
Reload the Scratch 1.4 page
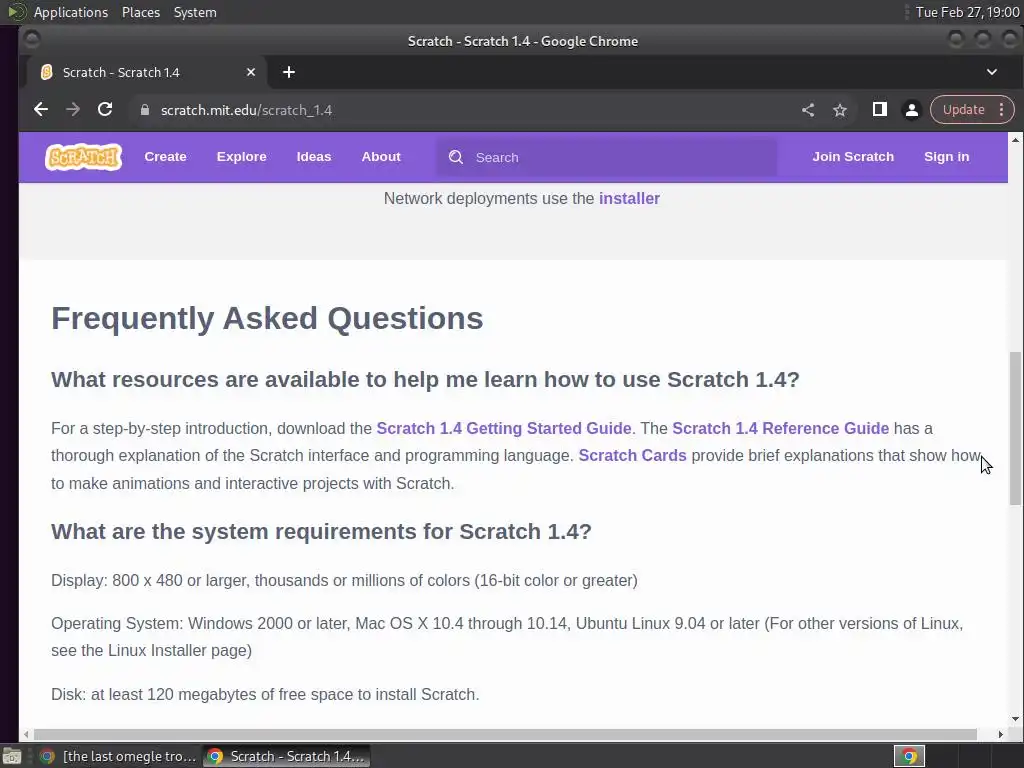tap(105, 110)
